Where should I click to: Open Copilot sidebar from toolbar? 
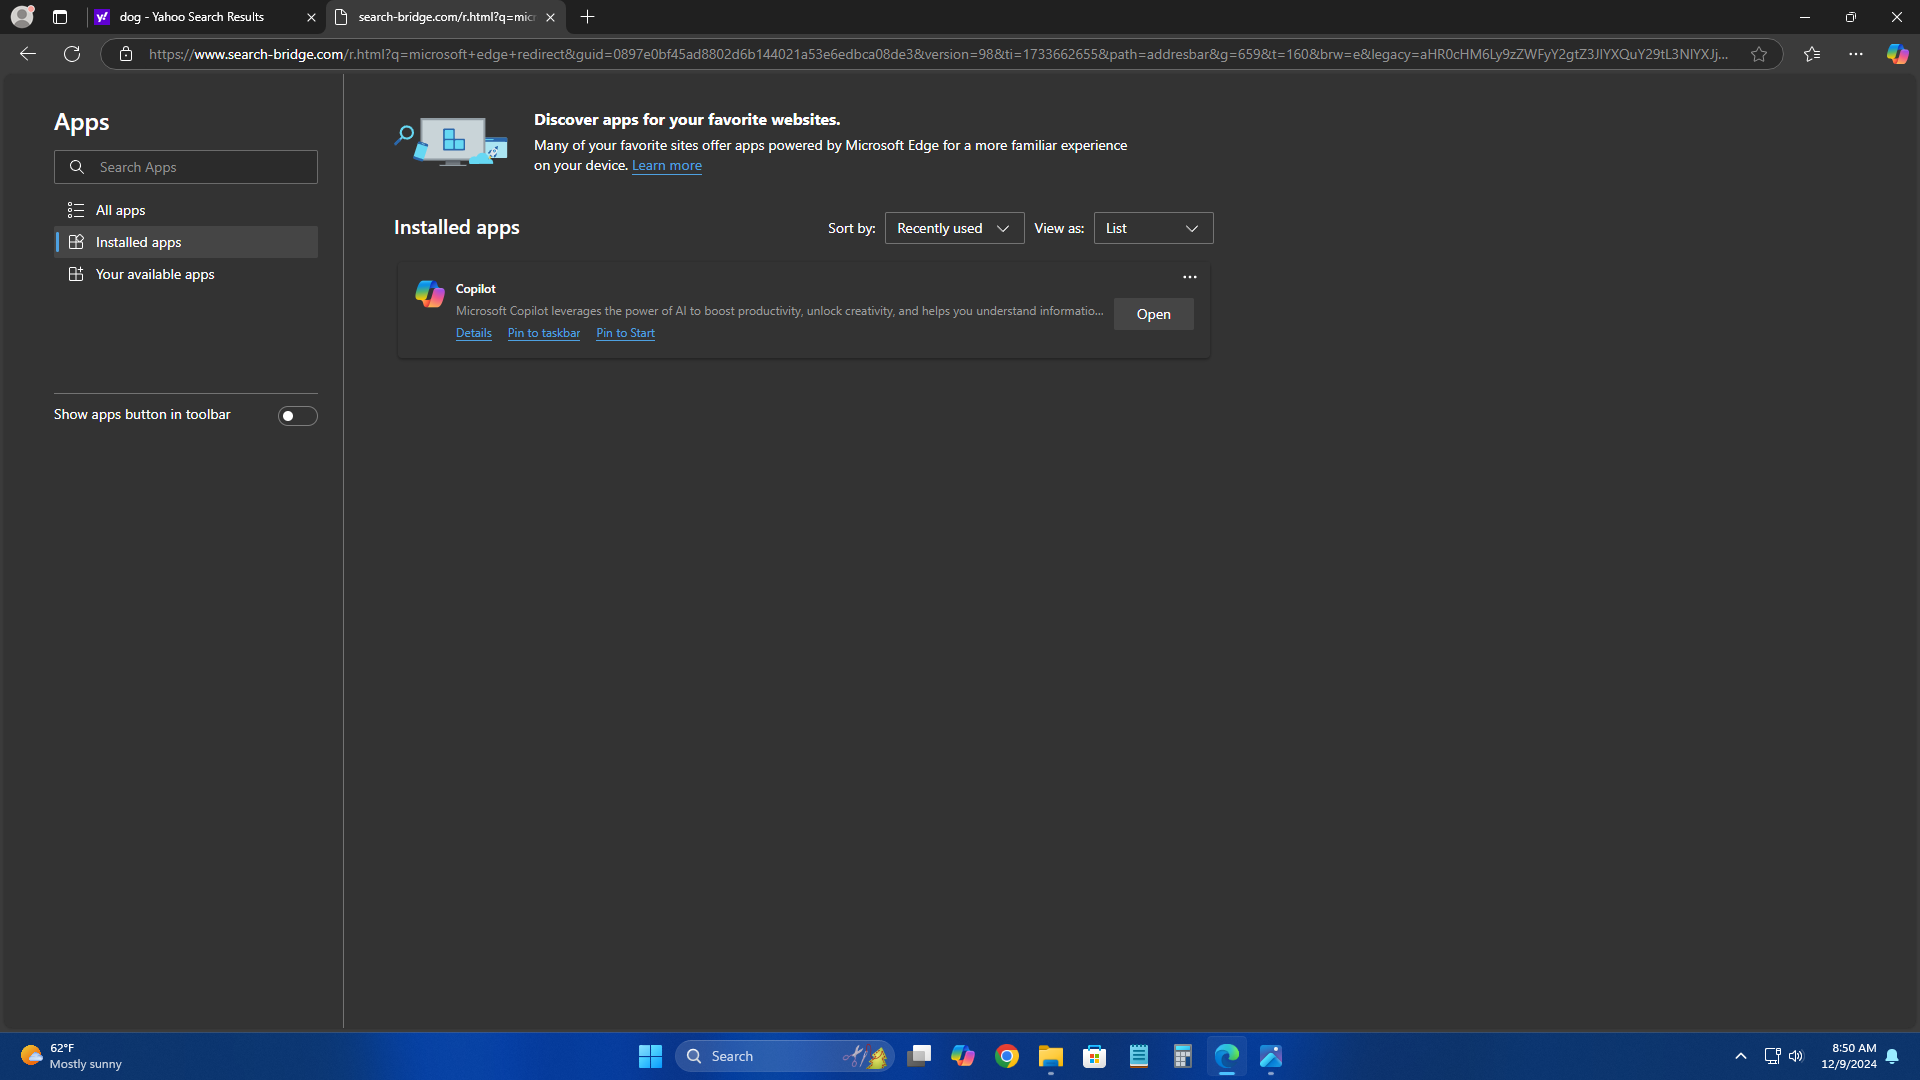1897,54
